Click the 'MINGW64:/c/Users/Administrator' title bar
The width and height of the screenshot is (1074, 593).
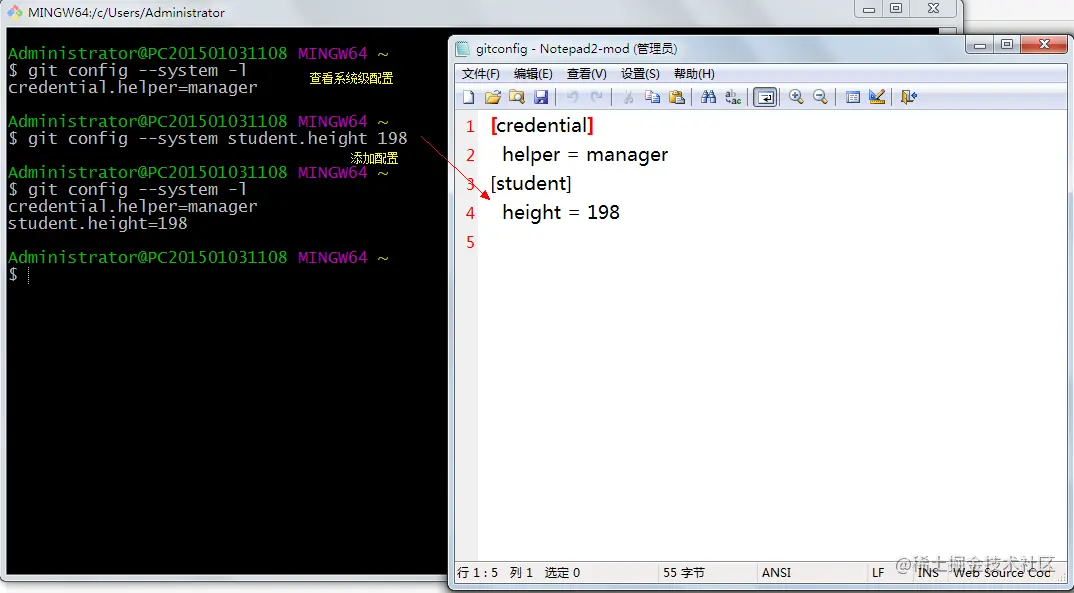coord(126,12)
